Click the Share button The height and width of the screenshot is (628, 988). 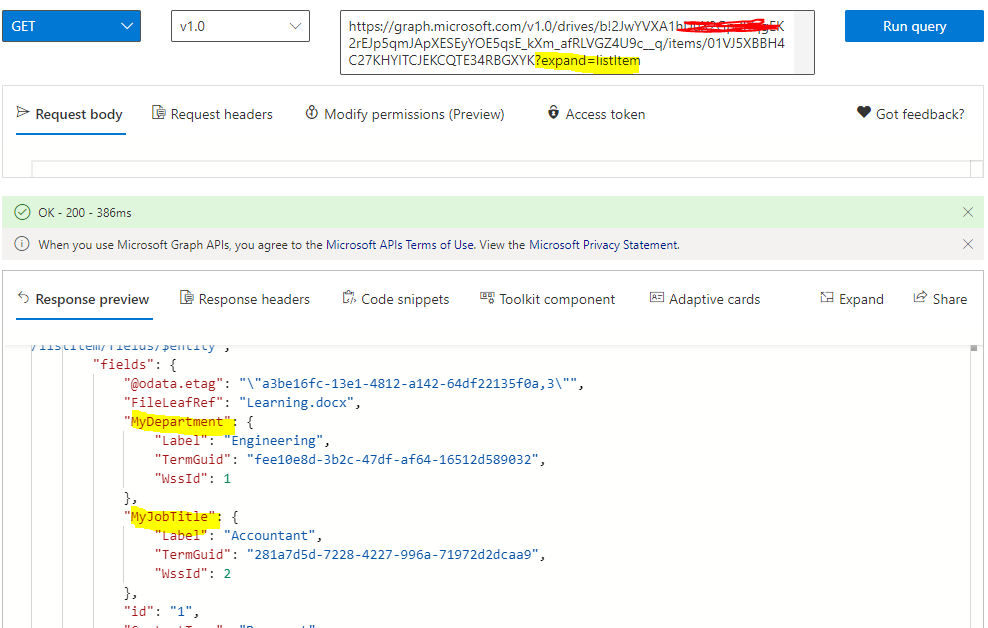(x=940, y=299)
